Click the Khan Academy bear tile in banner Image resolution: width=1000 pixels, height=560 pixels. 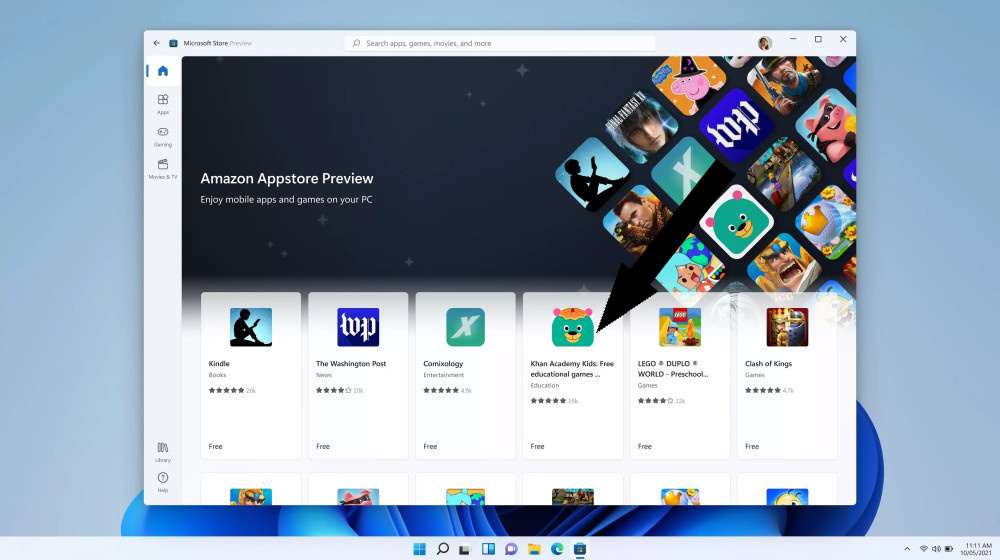point(736,222)
